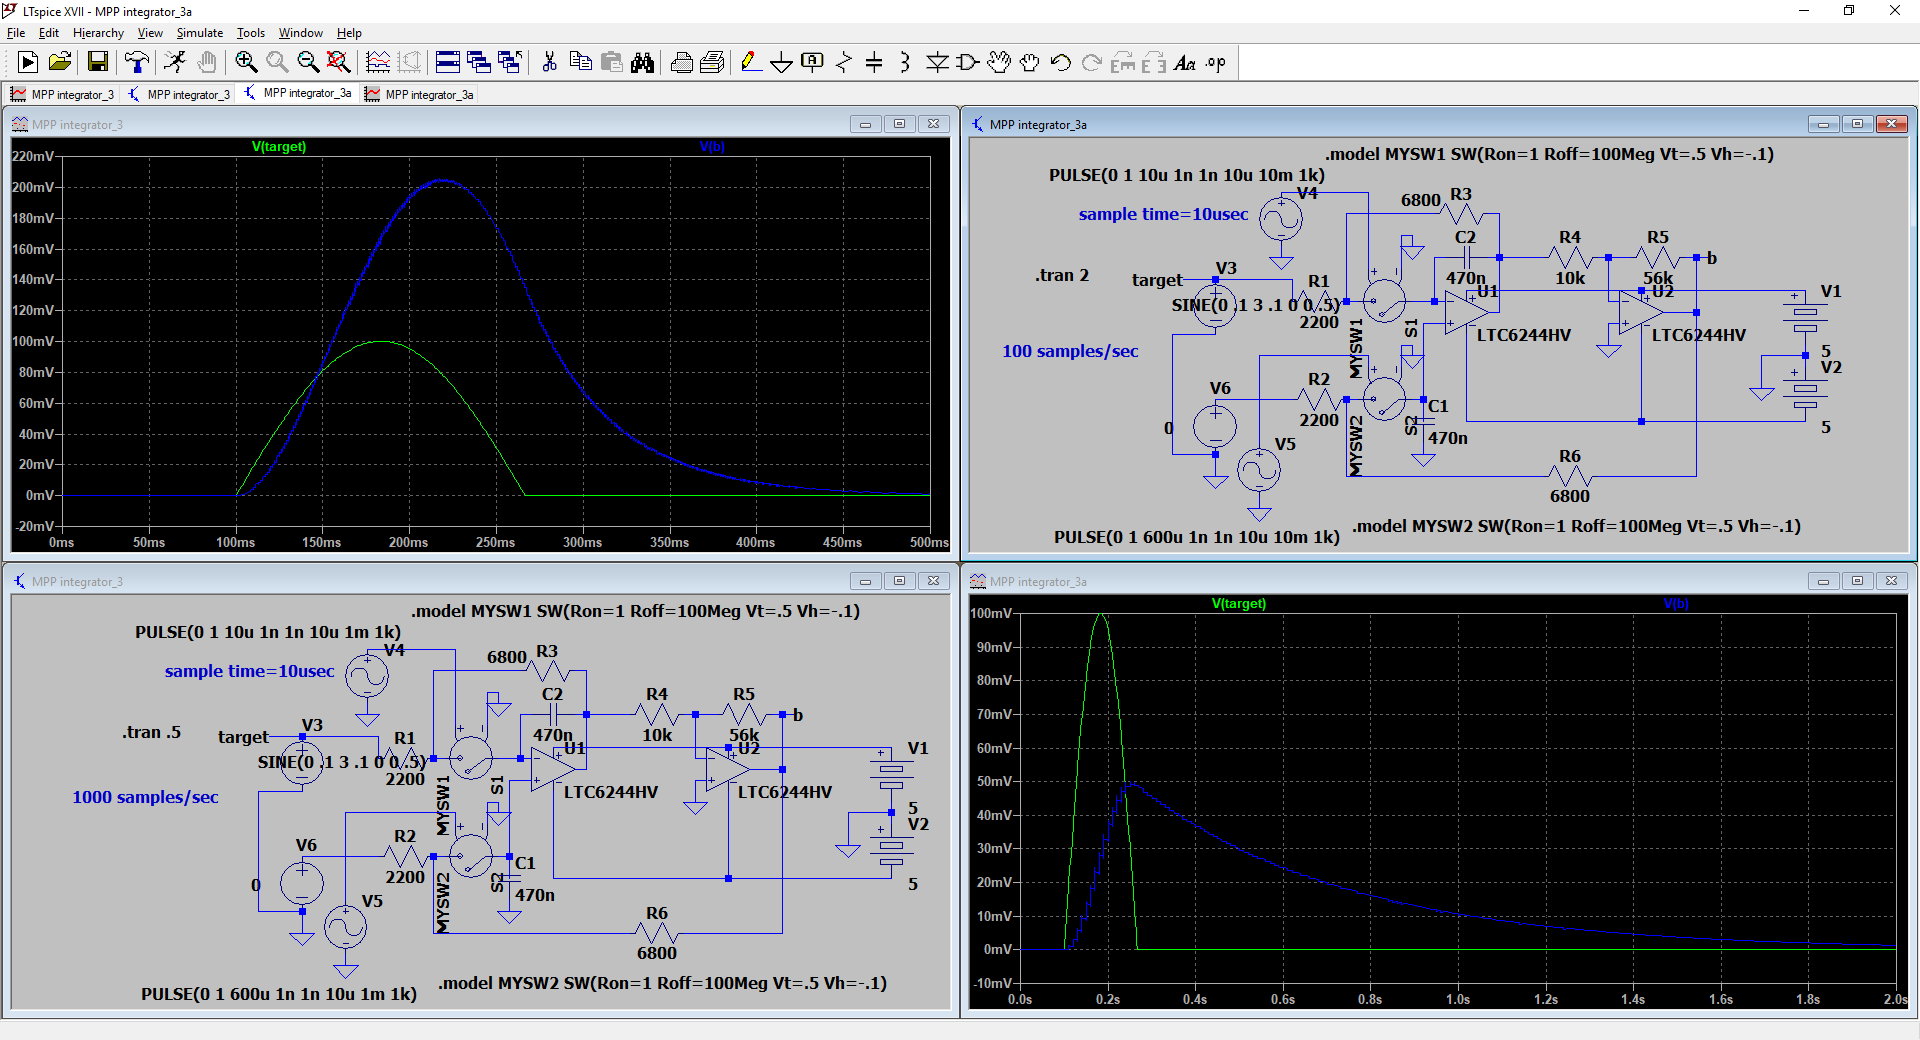Viewport: 1920px width, 1040px height.
Task: Open the Component (logic gate) picker
Action: (x=968, y=63)
